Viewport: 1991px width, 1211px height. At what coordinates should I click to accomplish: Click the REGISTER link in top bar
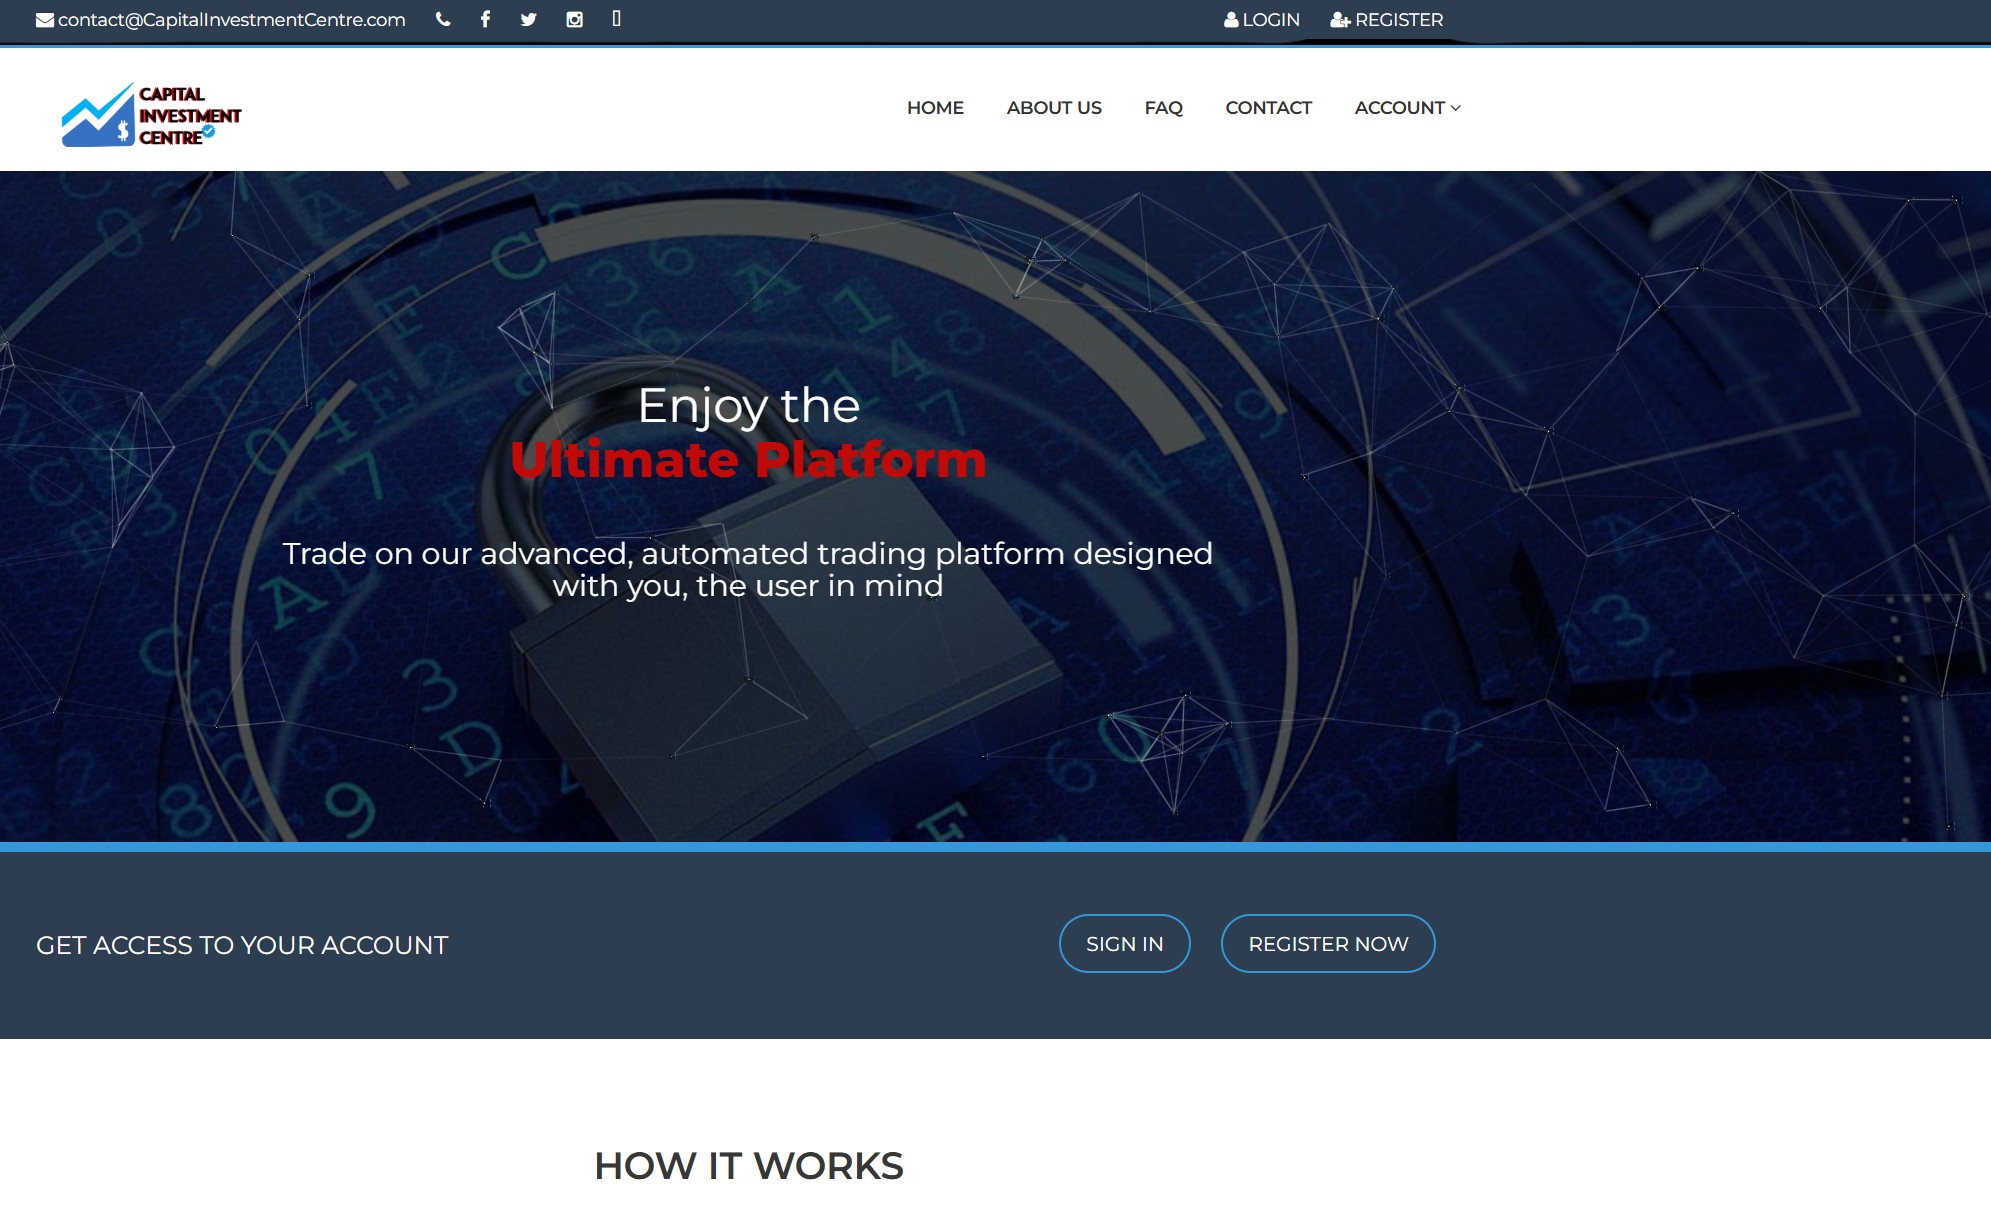tap(1399, 20)
